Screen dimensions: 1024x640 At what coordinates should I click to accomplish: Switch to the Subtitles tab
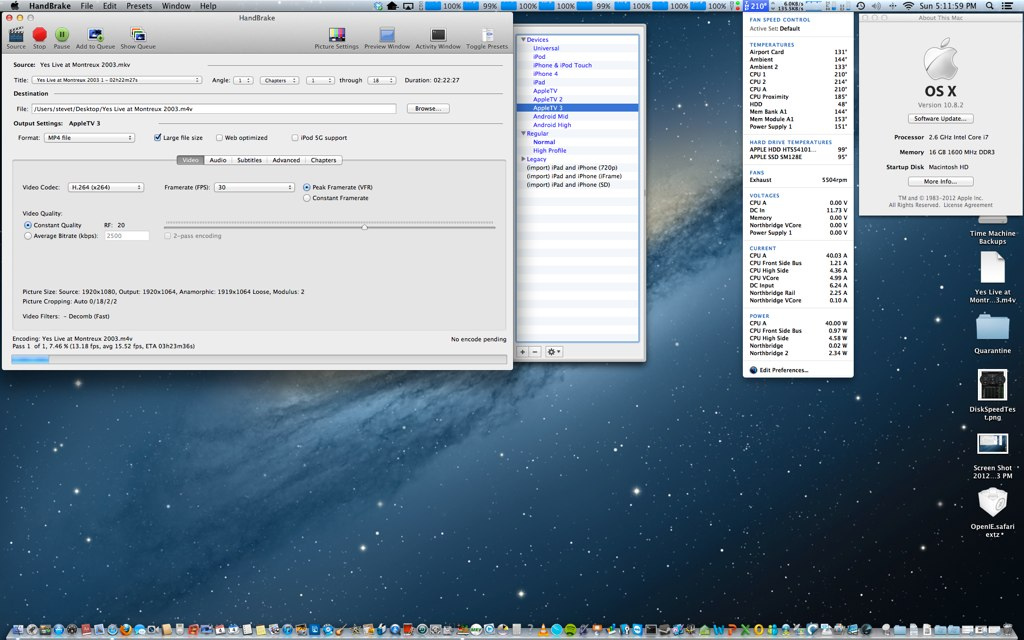coord(249,160)
